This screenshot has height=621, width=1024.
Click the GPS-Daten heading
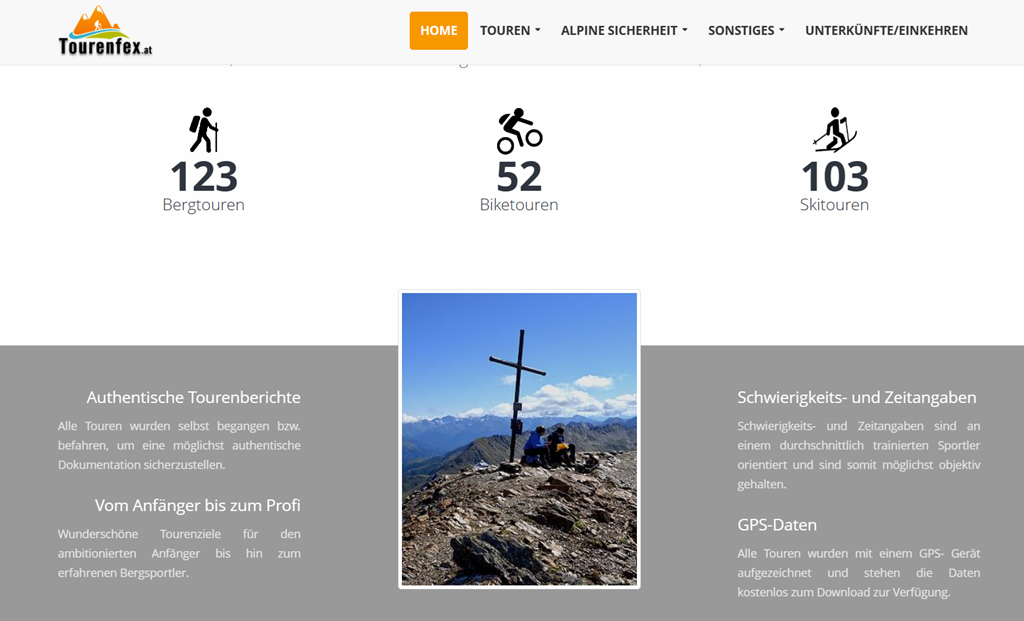point(777,525)
